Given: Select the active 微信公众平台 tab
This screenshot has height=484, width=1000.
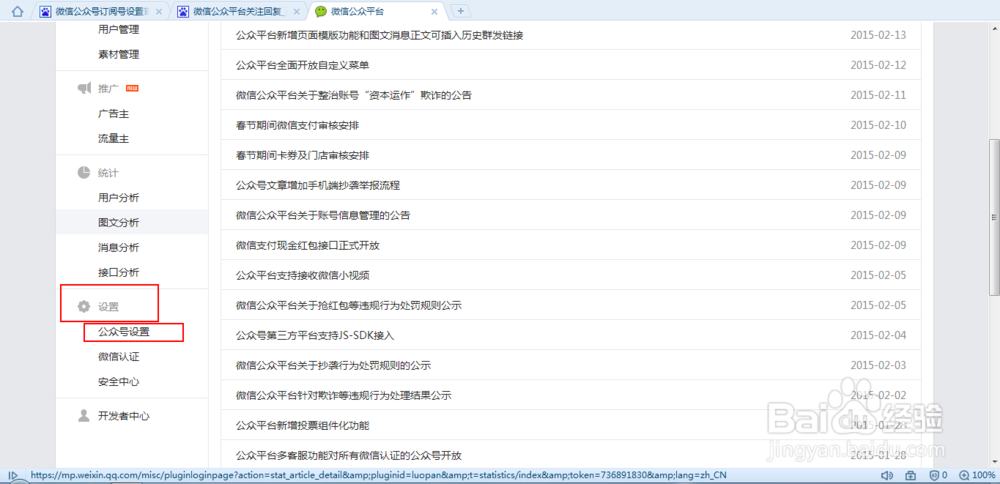Looking at the screenshot, I should pos(376,11).
